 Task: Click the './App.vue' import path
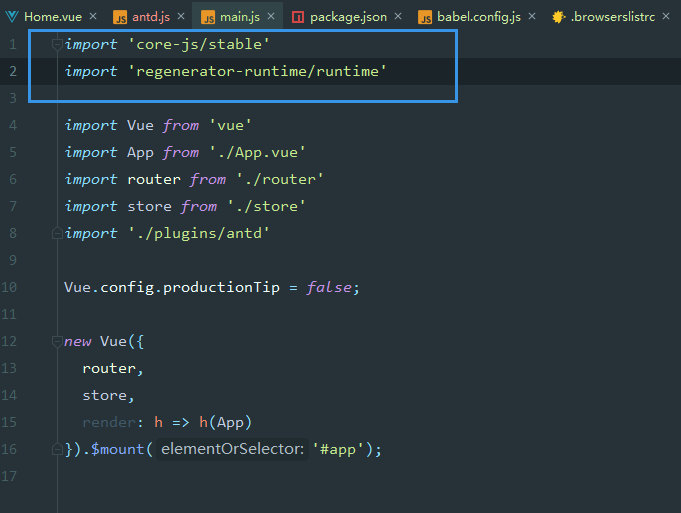pyautogui.click(x=258, y=152)
